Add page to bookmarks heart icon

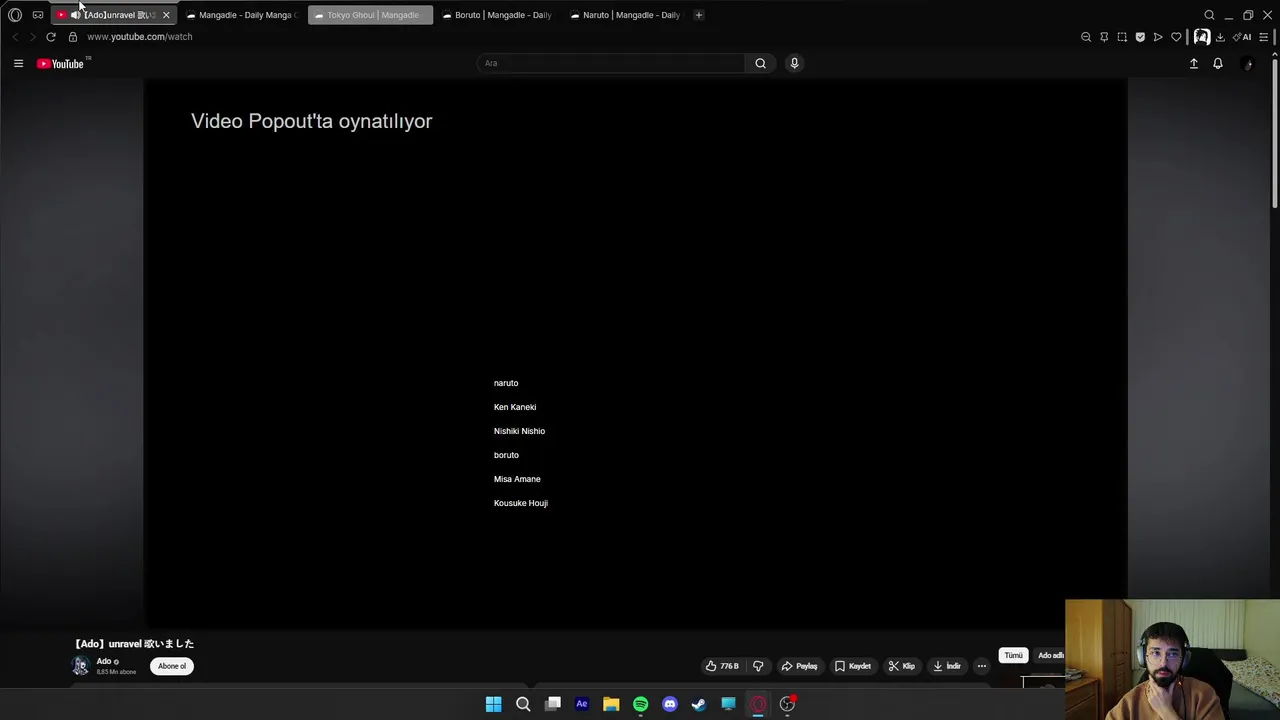point(1176,37)
